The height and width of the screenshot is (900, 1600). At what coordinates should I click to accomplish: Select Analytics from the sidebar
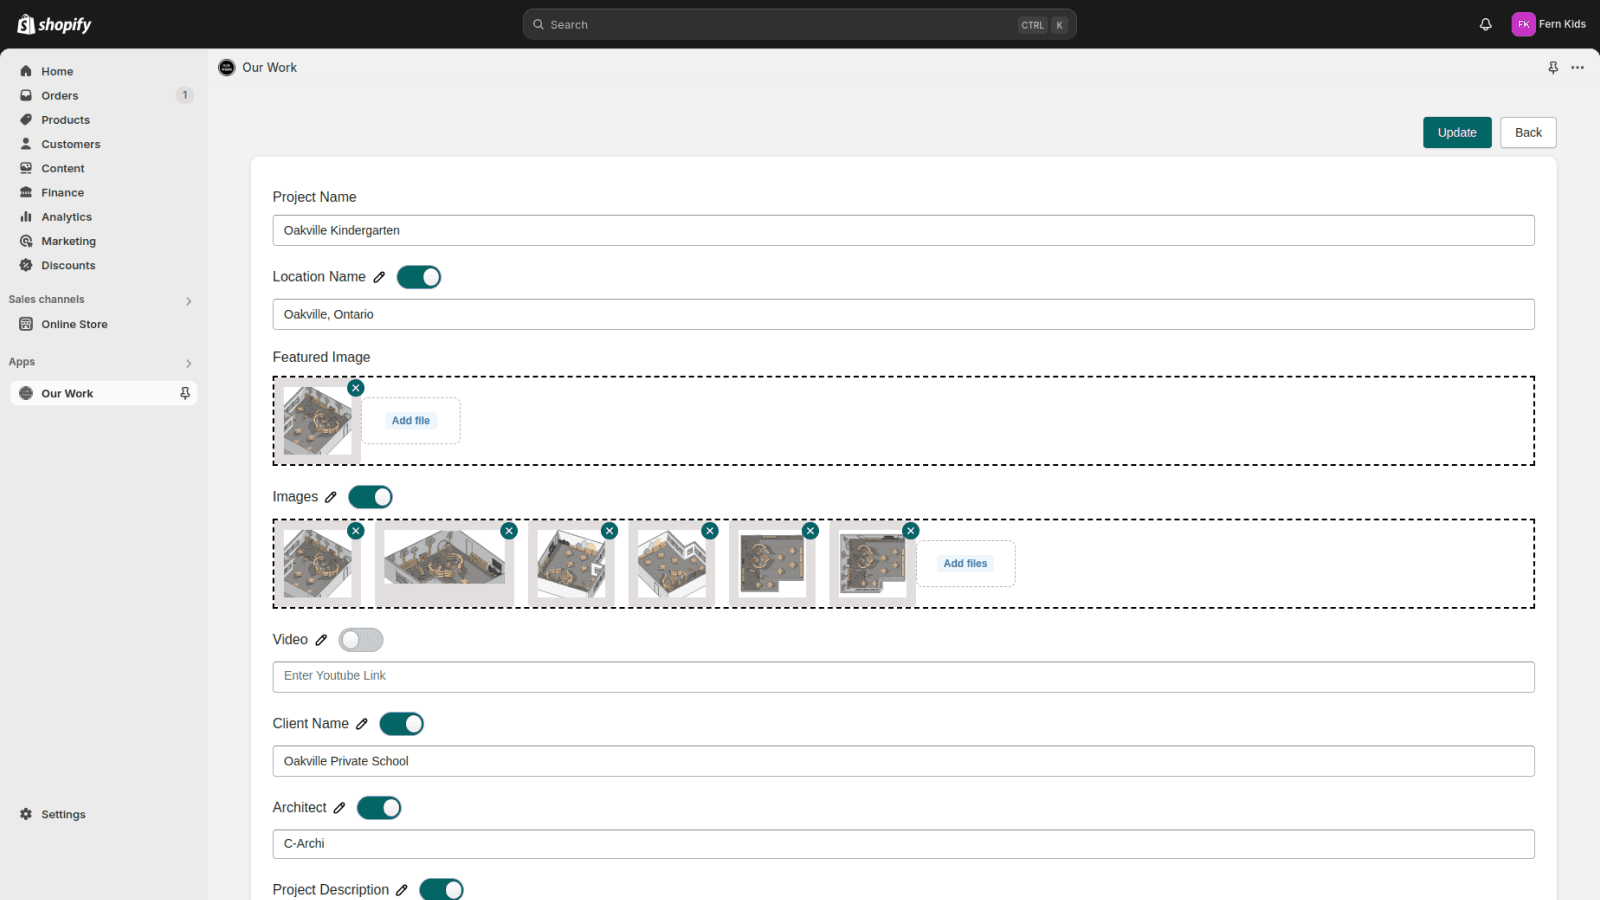click(x=64, y=216)
